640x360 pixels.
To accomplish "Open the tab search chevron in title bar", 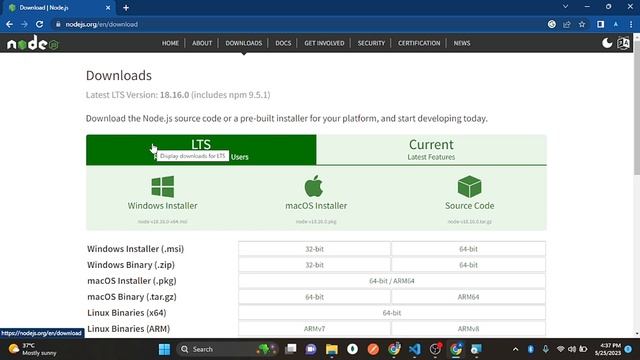I will pyautogui.click(x=565, y=7).
